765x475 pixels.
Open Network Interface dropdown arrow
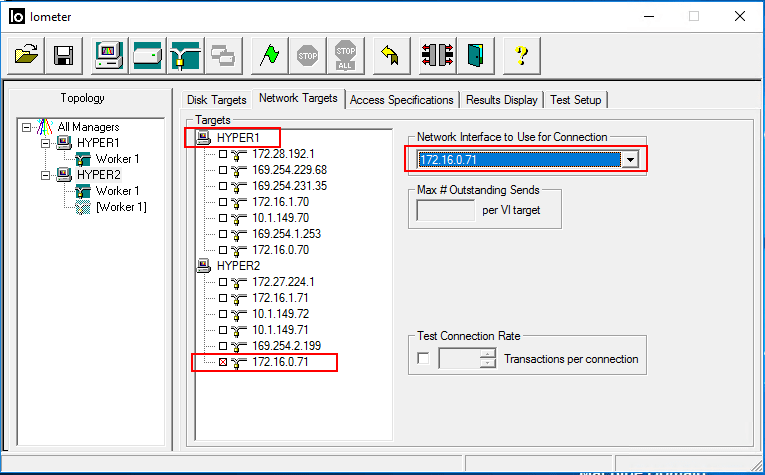click(630, 159)
